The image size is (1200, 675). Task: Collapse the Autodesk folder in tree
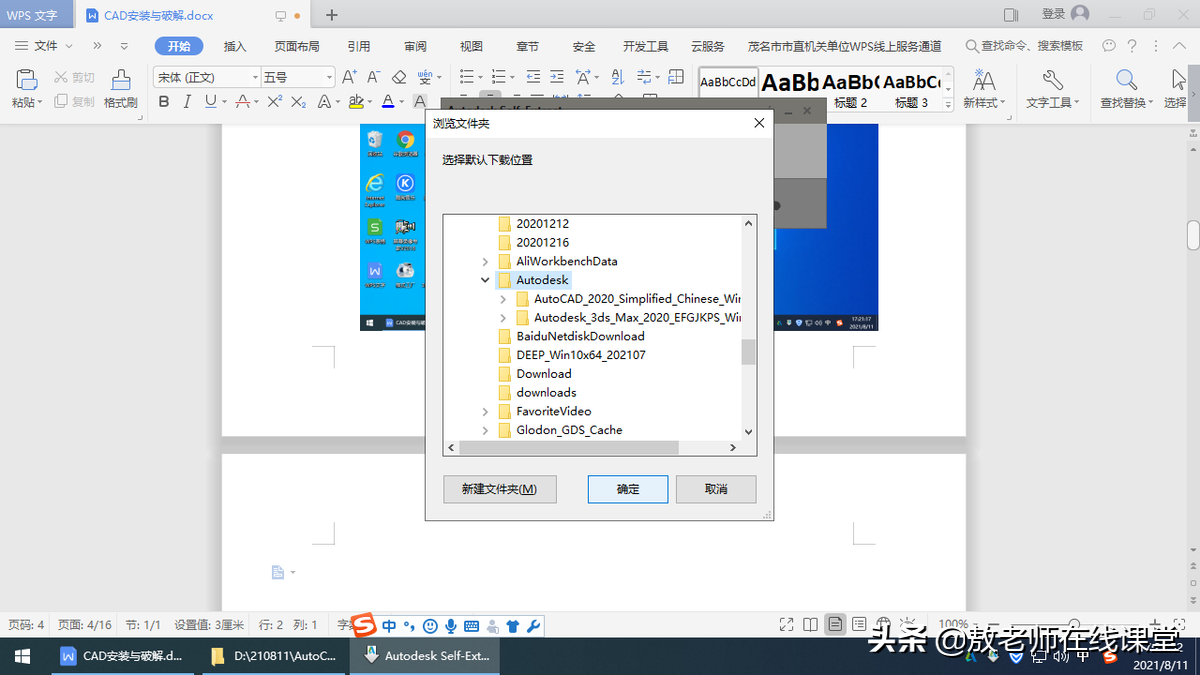coord(485,281)
